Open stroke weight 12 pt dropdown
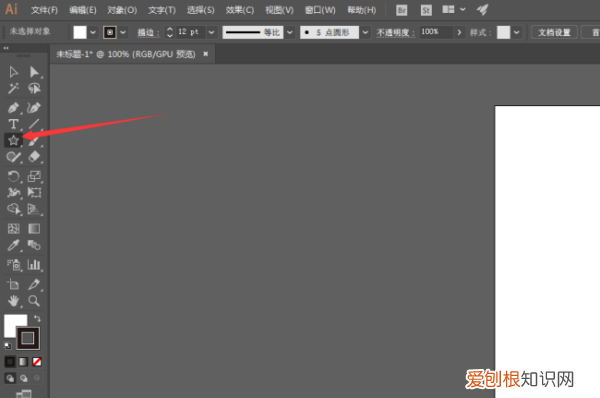The width and height of the screenshot is (600, 398). tap(211, 33)
